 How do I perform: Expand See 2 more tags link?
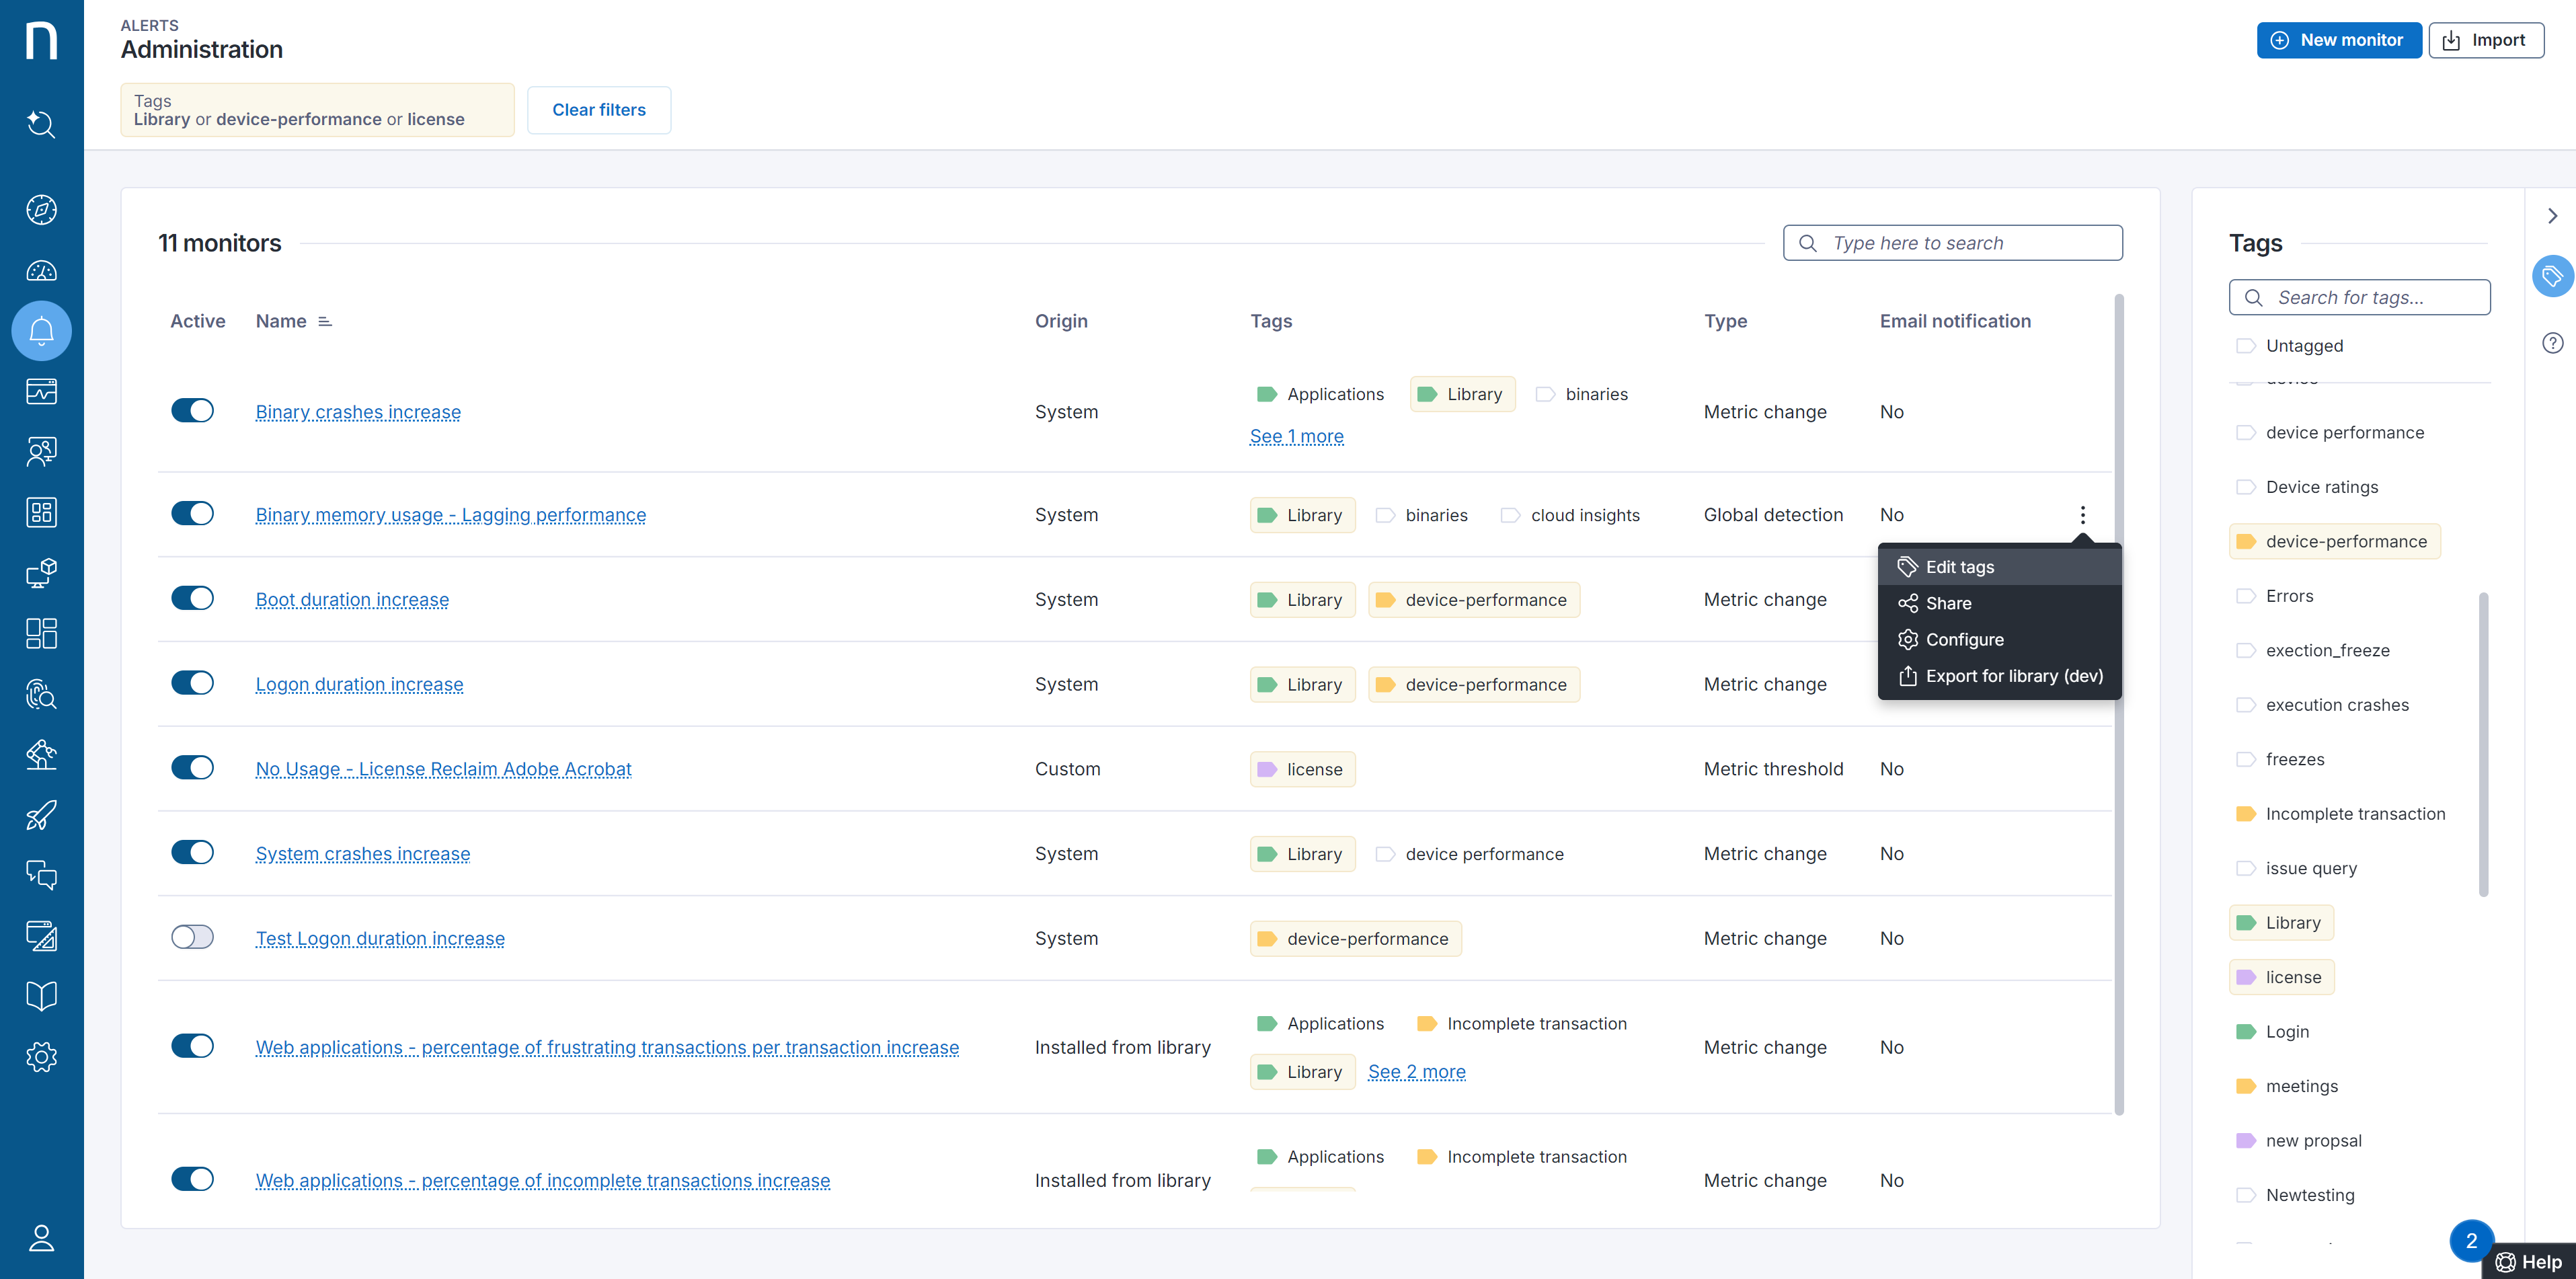pos(1416,1072)
